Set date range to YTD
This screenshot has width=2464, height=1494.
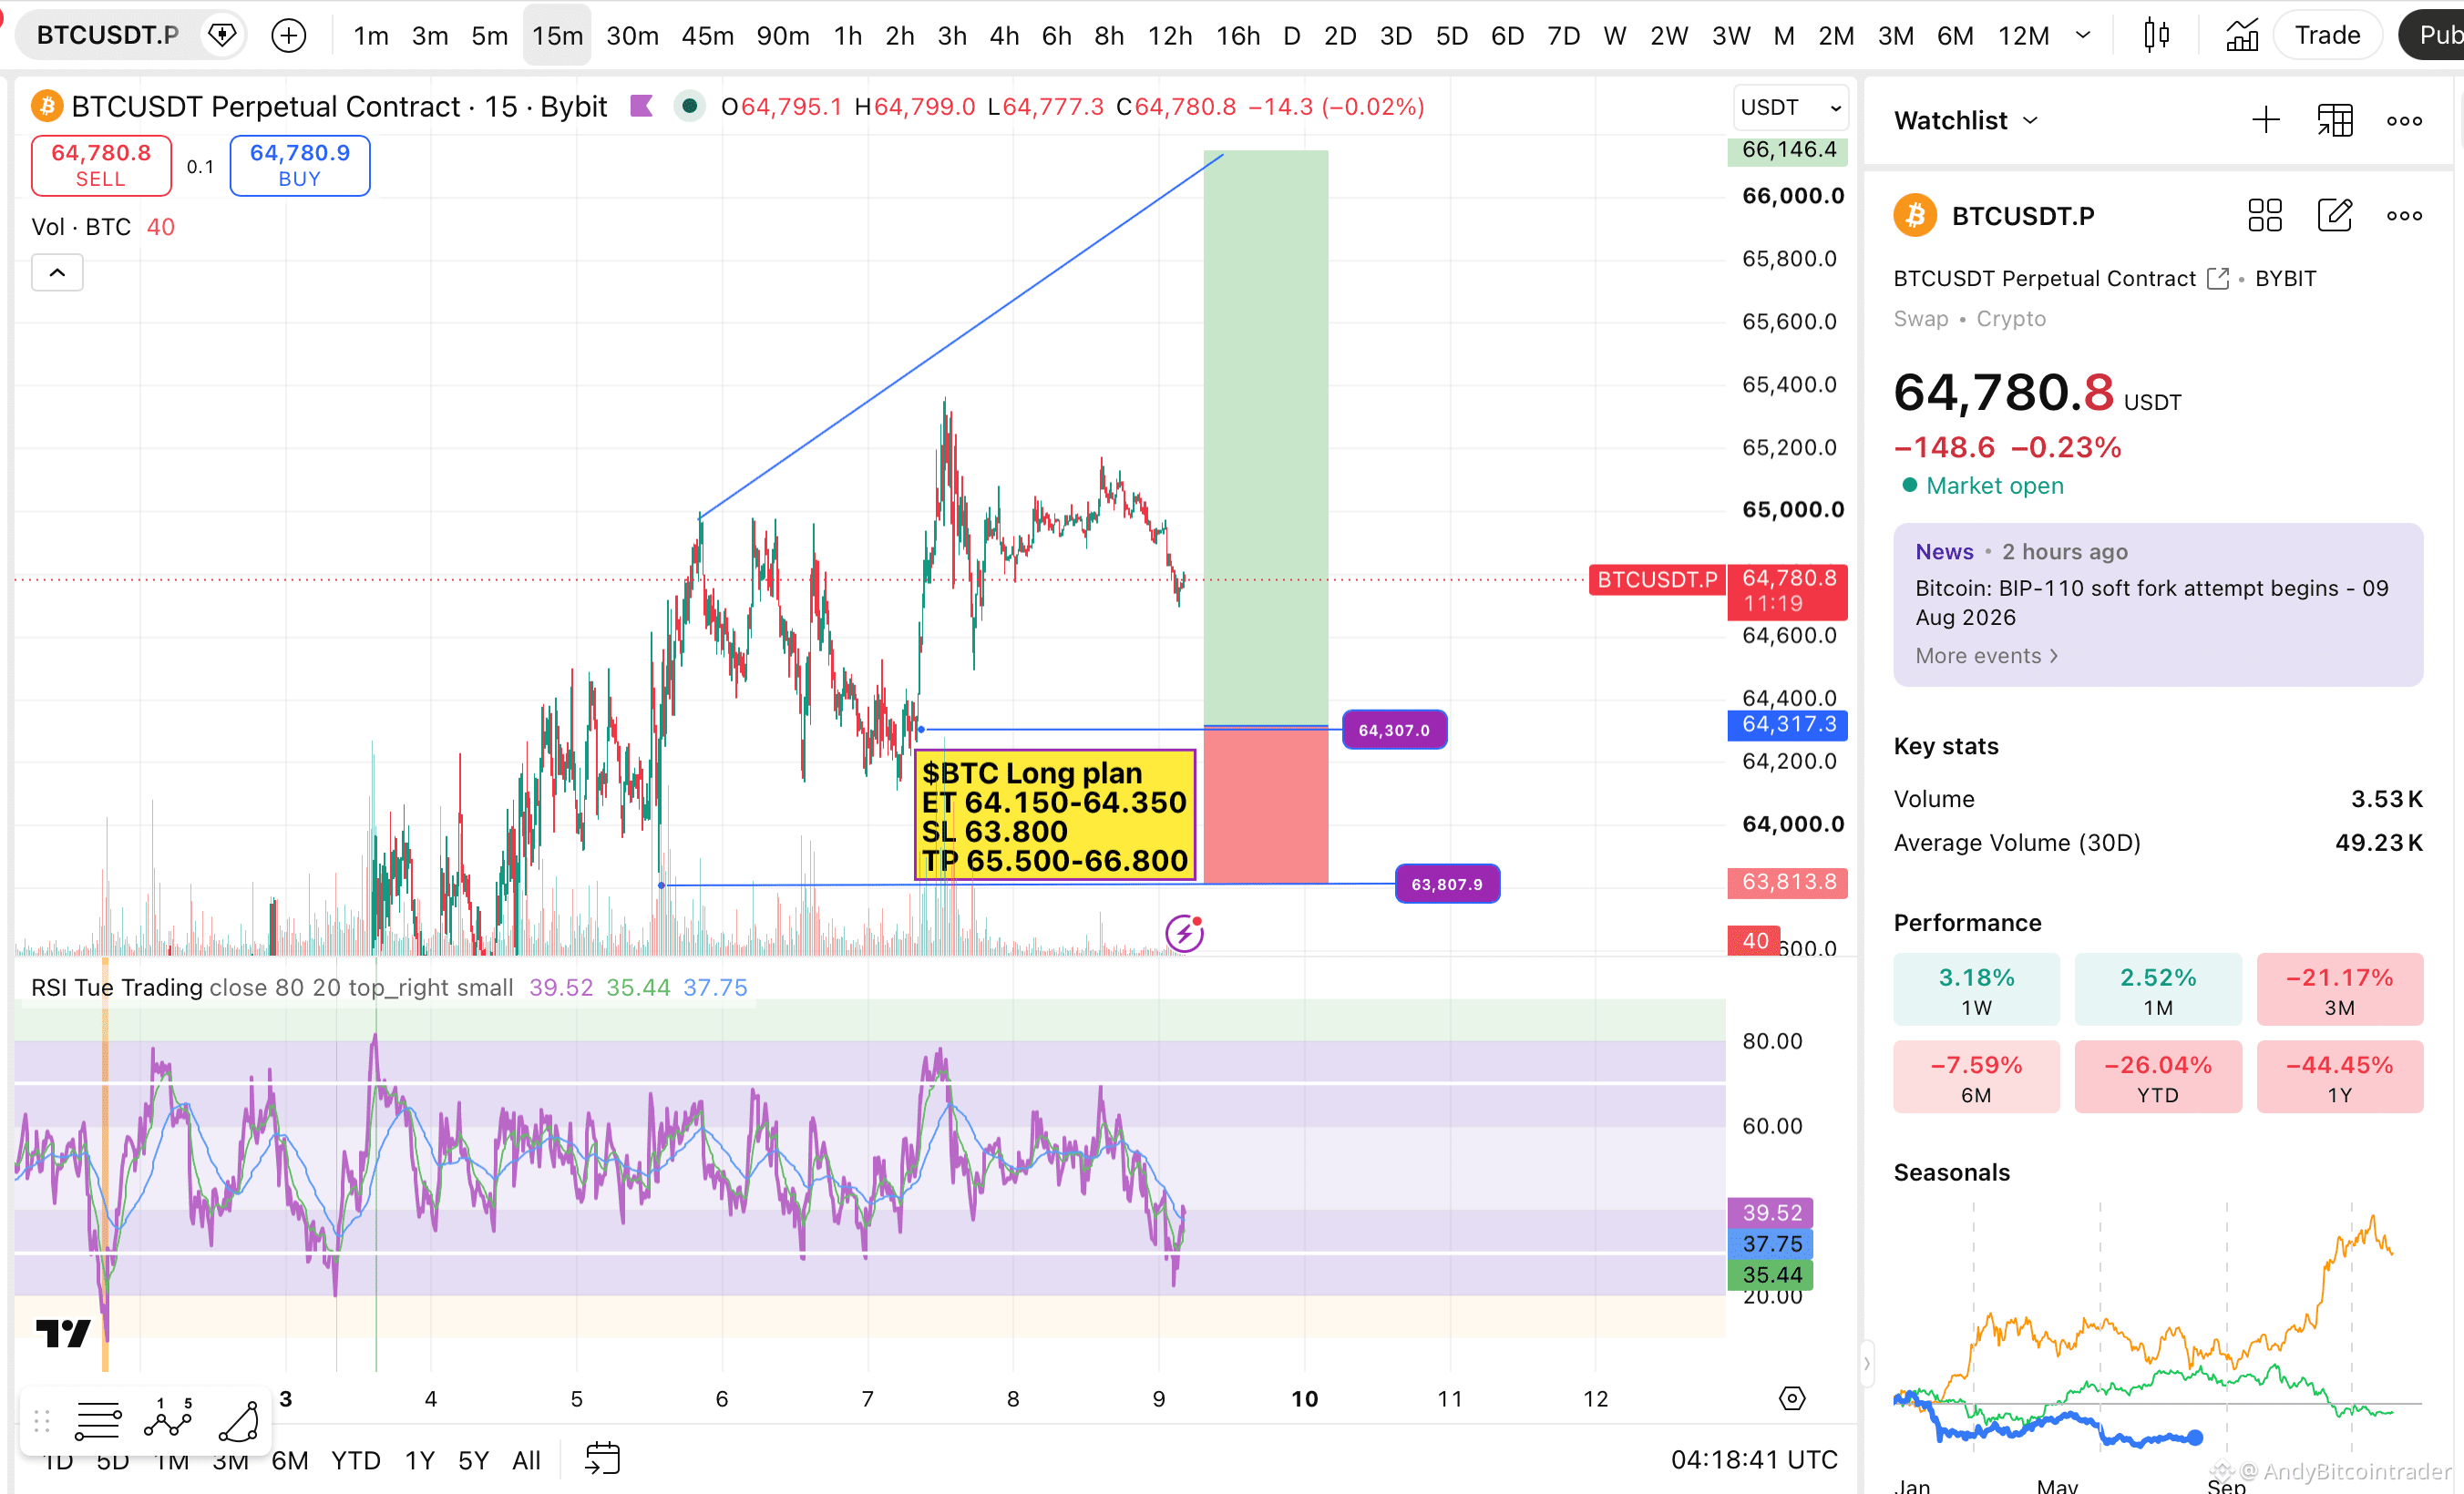click(355, 1460)
